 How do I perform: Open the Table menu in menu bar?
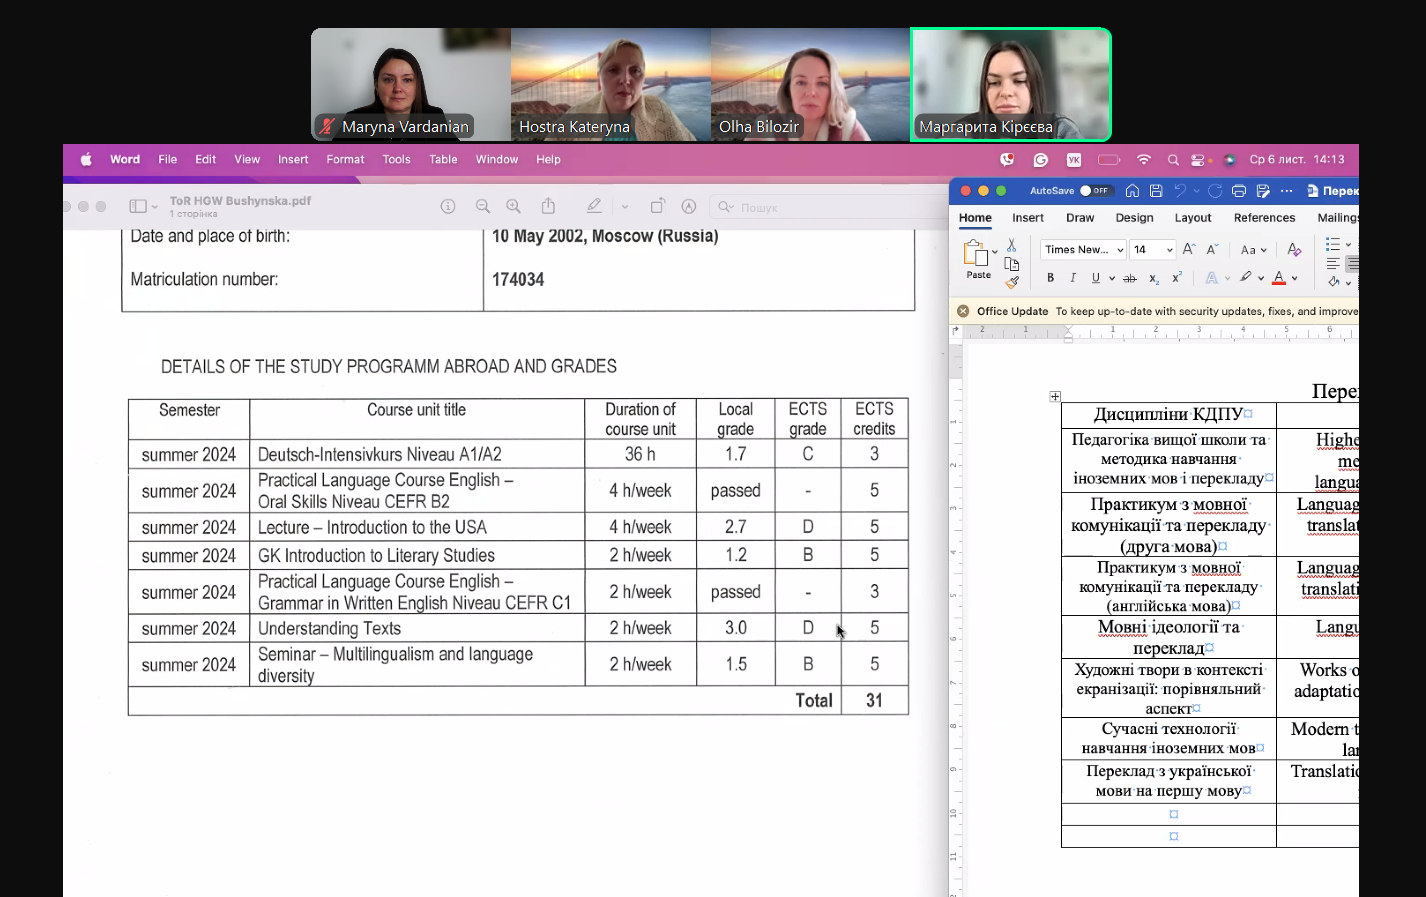coord(443,159)
